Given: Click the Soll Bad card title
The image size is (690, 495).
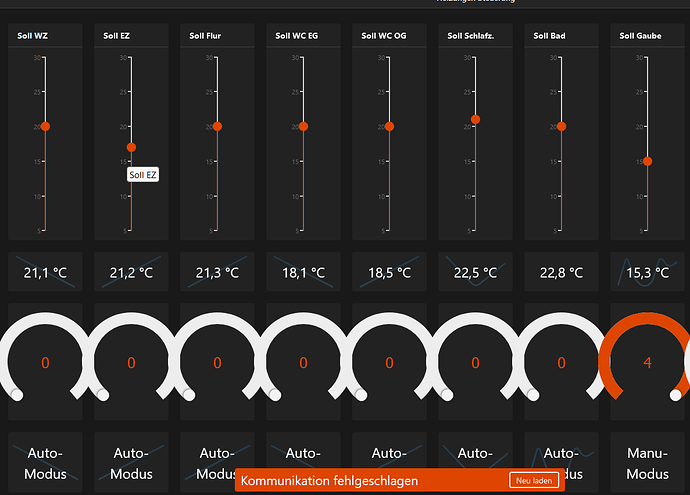Looking at the screenshot, I should tap(549, 36).
